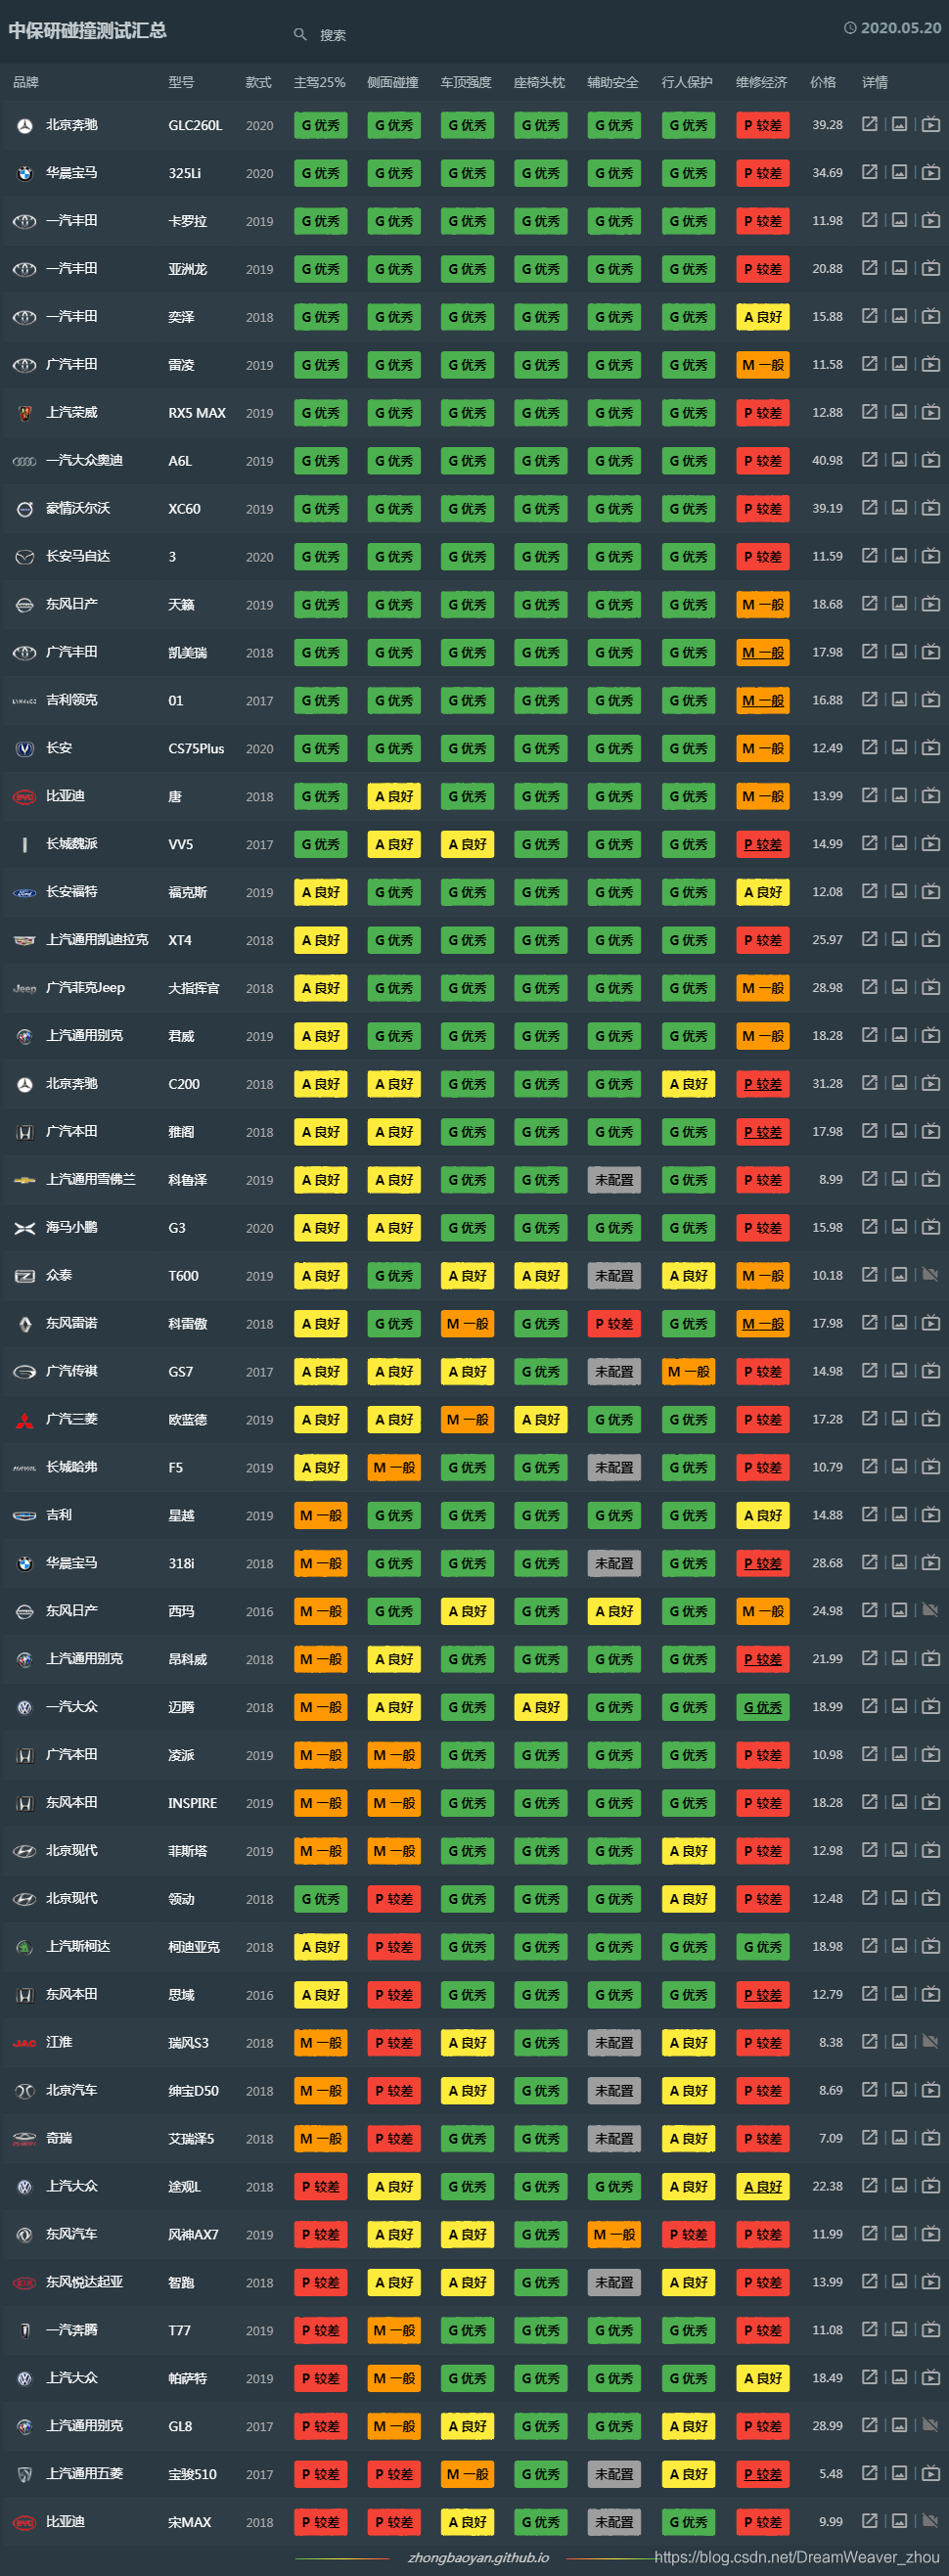Viewport: 949px width, 2576px height.
Task: Open external link icon for 比亚迪 宋MAX
Action: tap(870, 2522)
